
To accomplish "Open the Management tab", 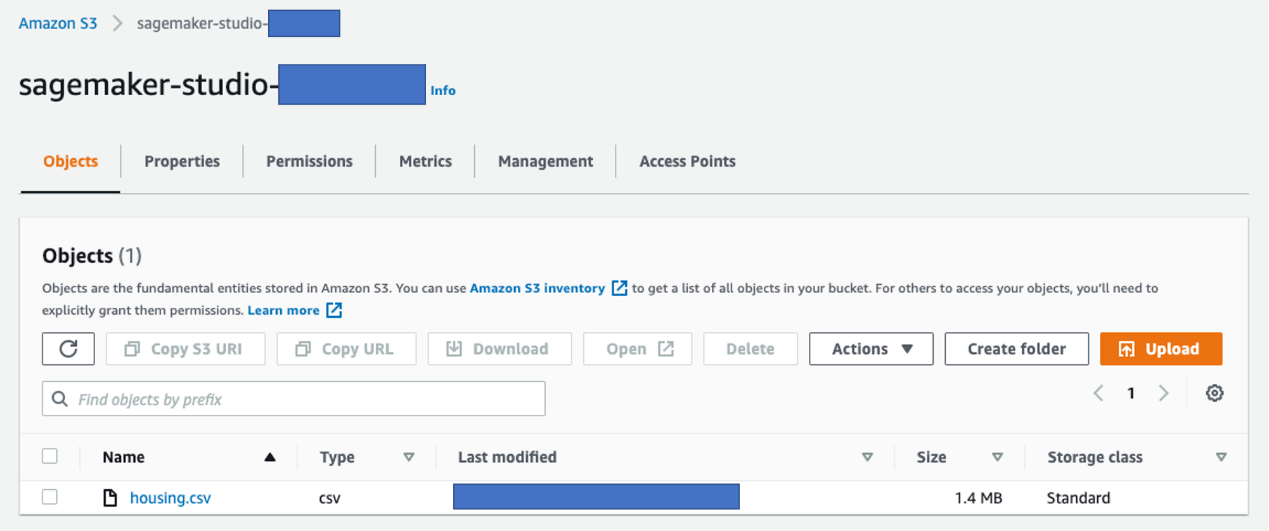I will coord(545,161).
